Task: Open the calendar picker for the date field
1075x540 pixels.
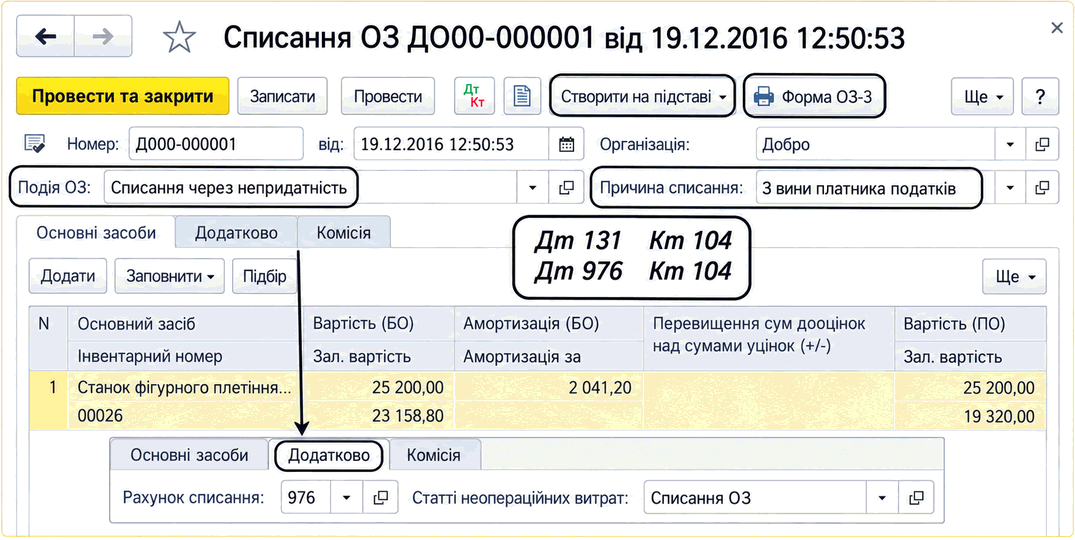Action: pos(566,145)
